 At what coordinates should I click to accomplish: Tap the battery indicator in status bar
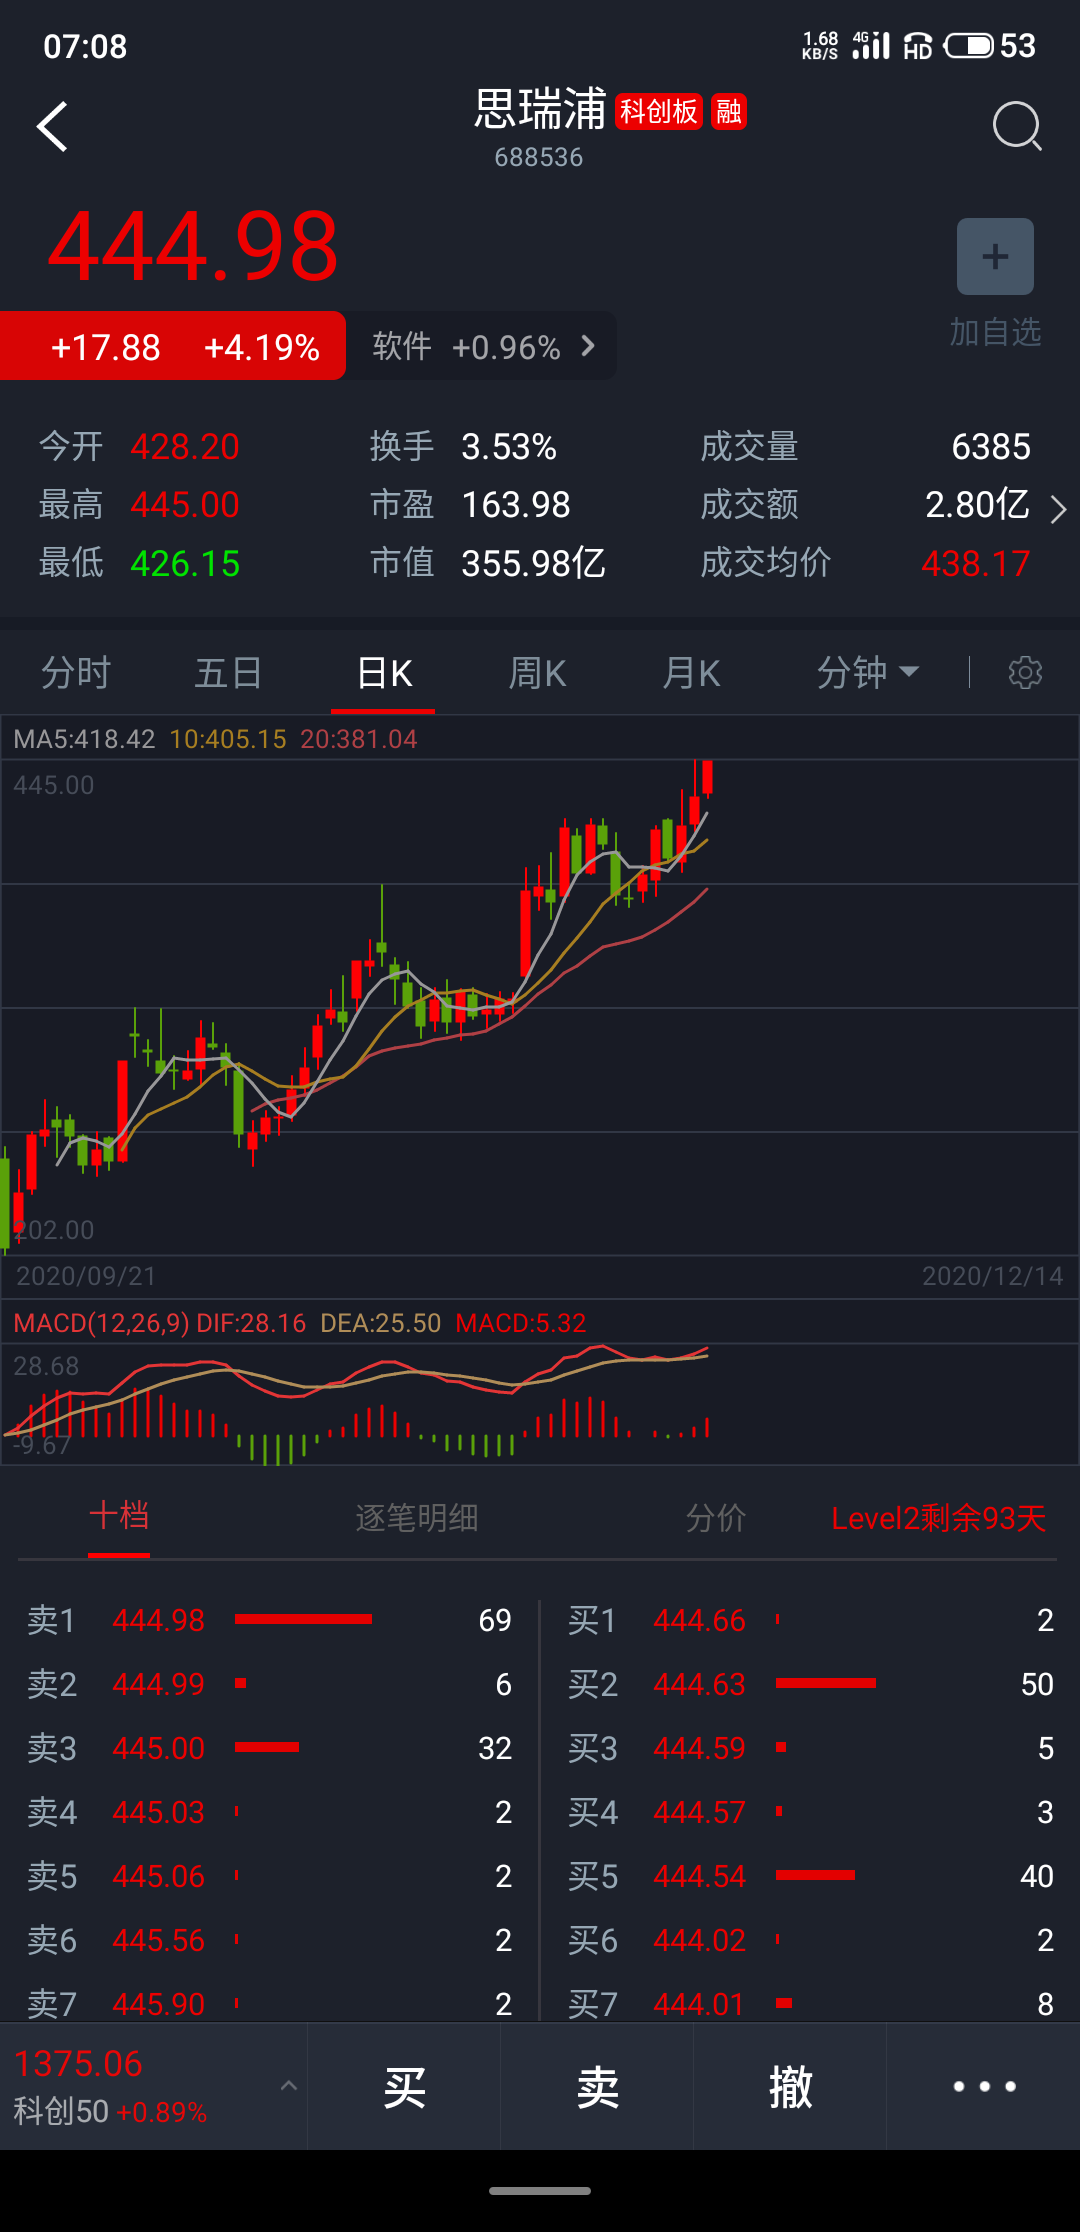pos(969,45)
